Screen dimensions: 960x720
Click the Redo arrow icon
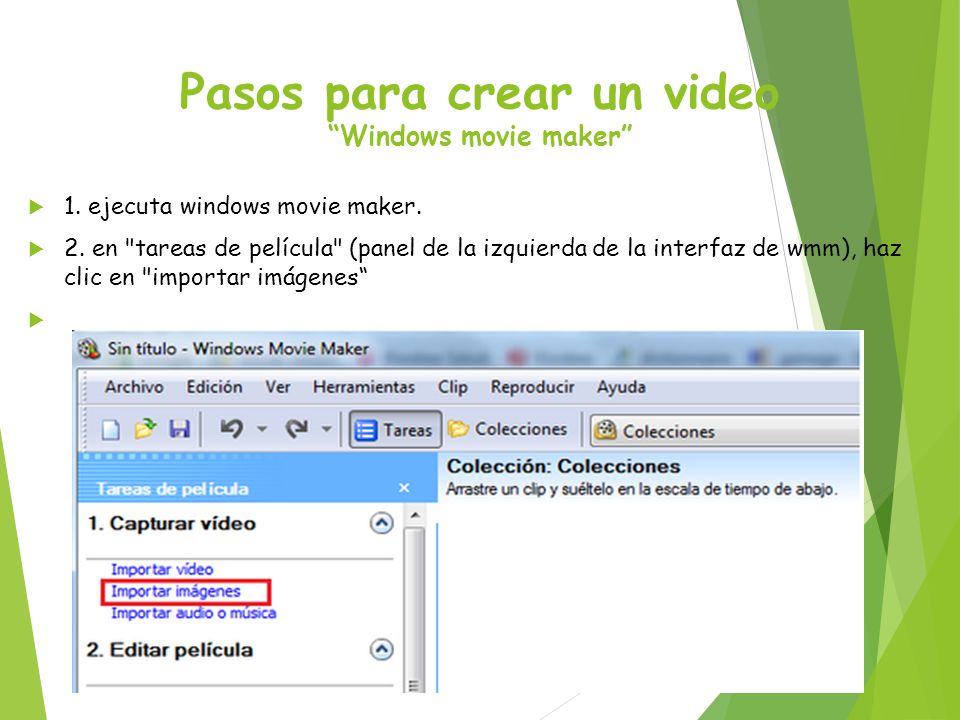(x=297, y=429)
